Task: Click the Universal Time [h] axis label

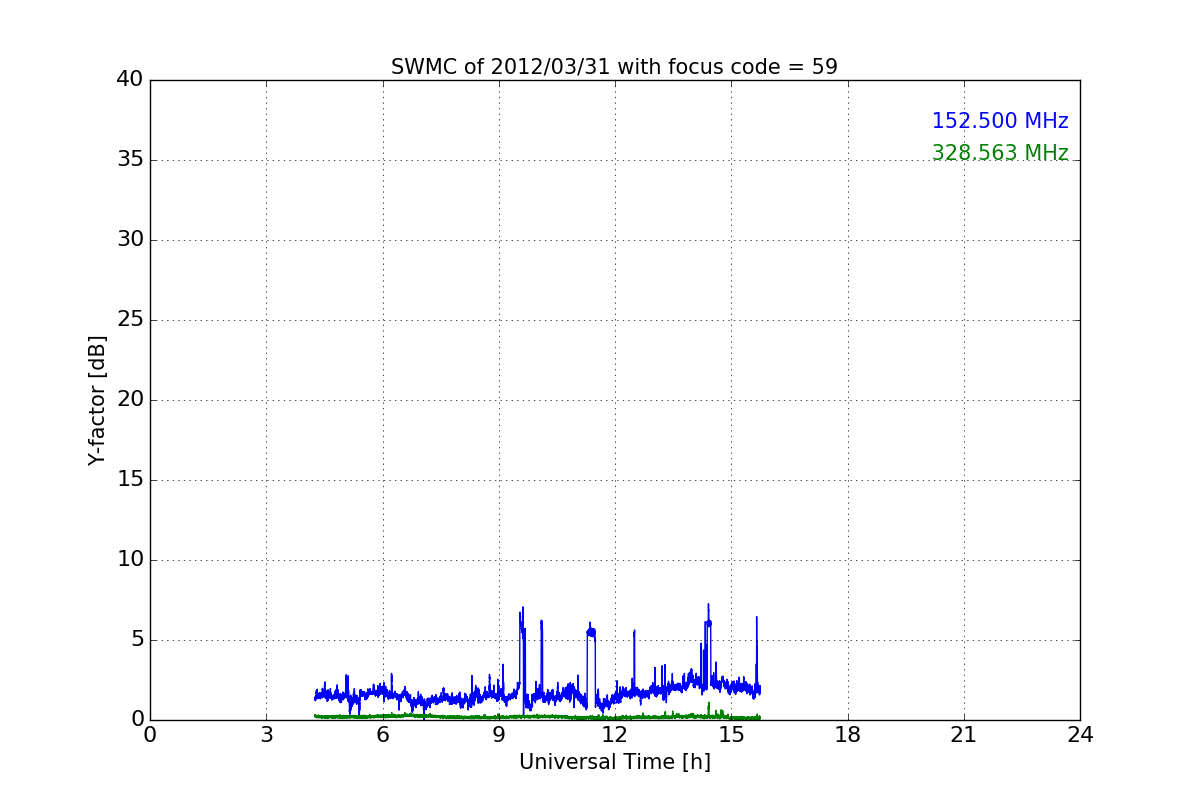Action: (615, 762)
